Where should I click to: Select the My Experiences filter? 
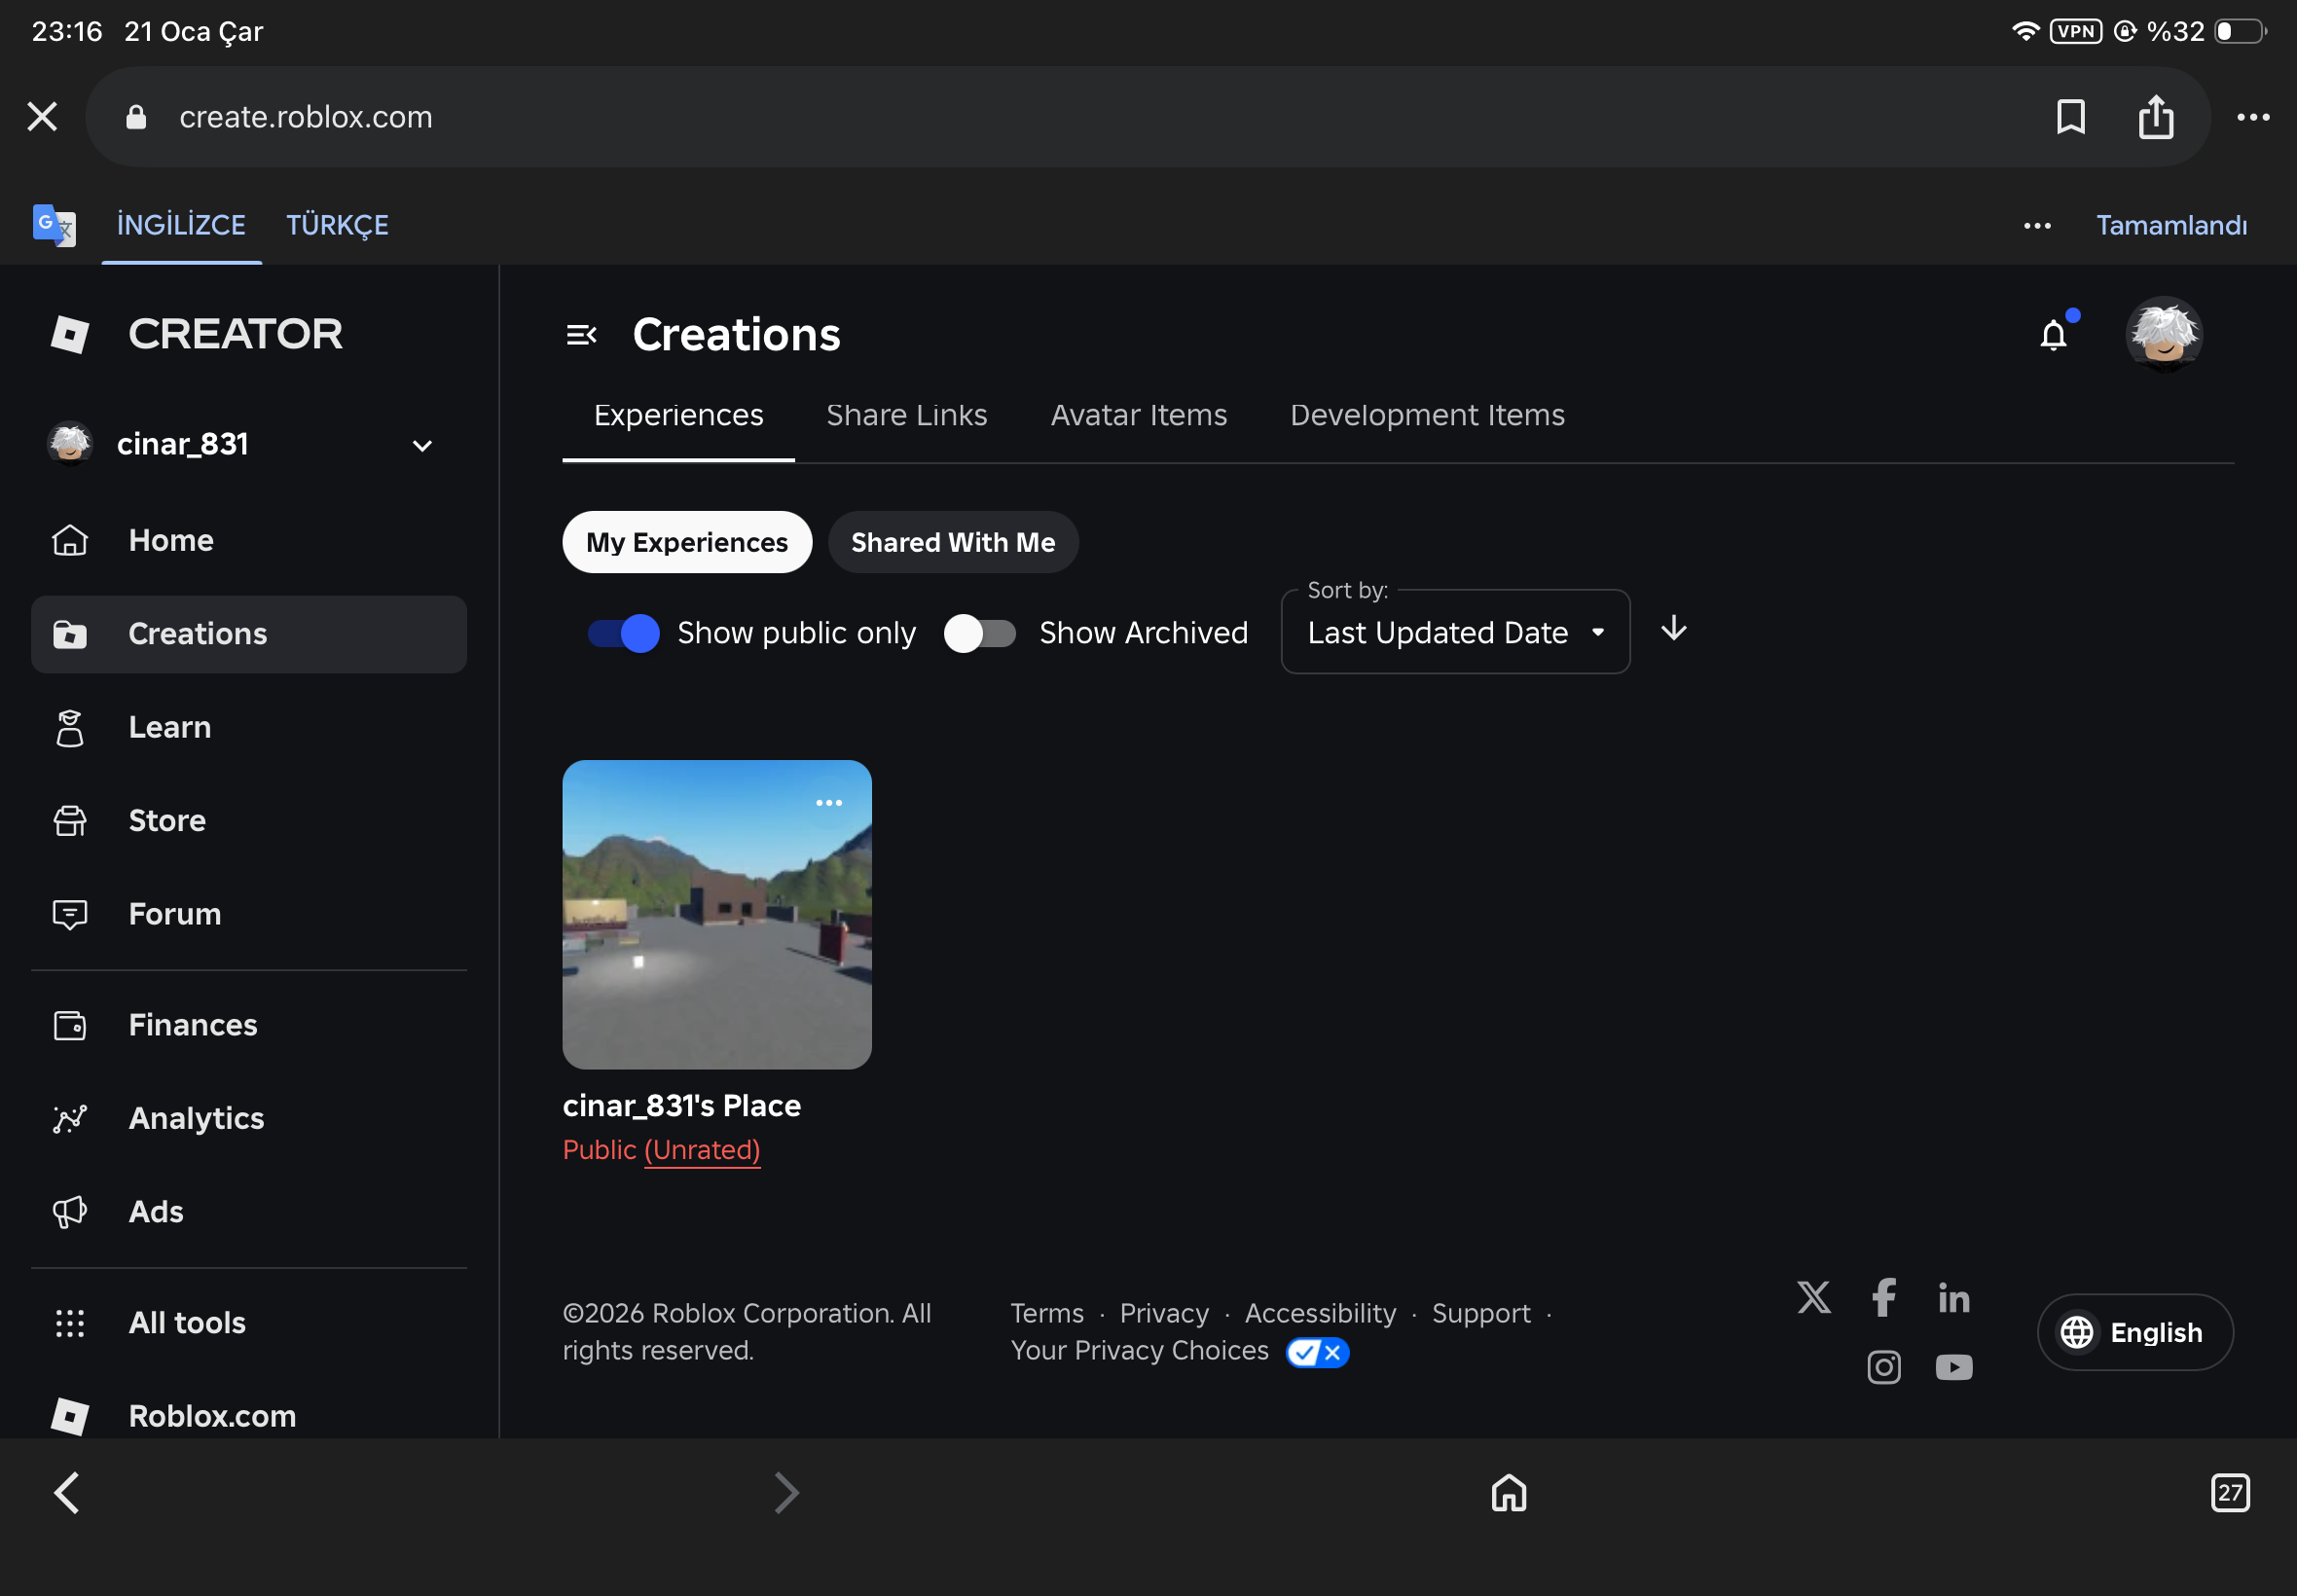(x=687, y=542)
